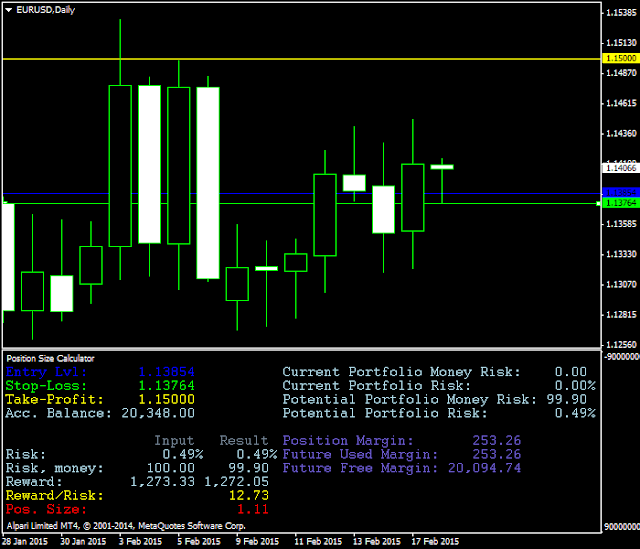Click the 1.12560 price scale label
This screenshot has width=640, height=549.
pos(621,345)
